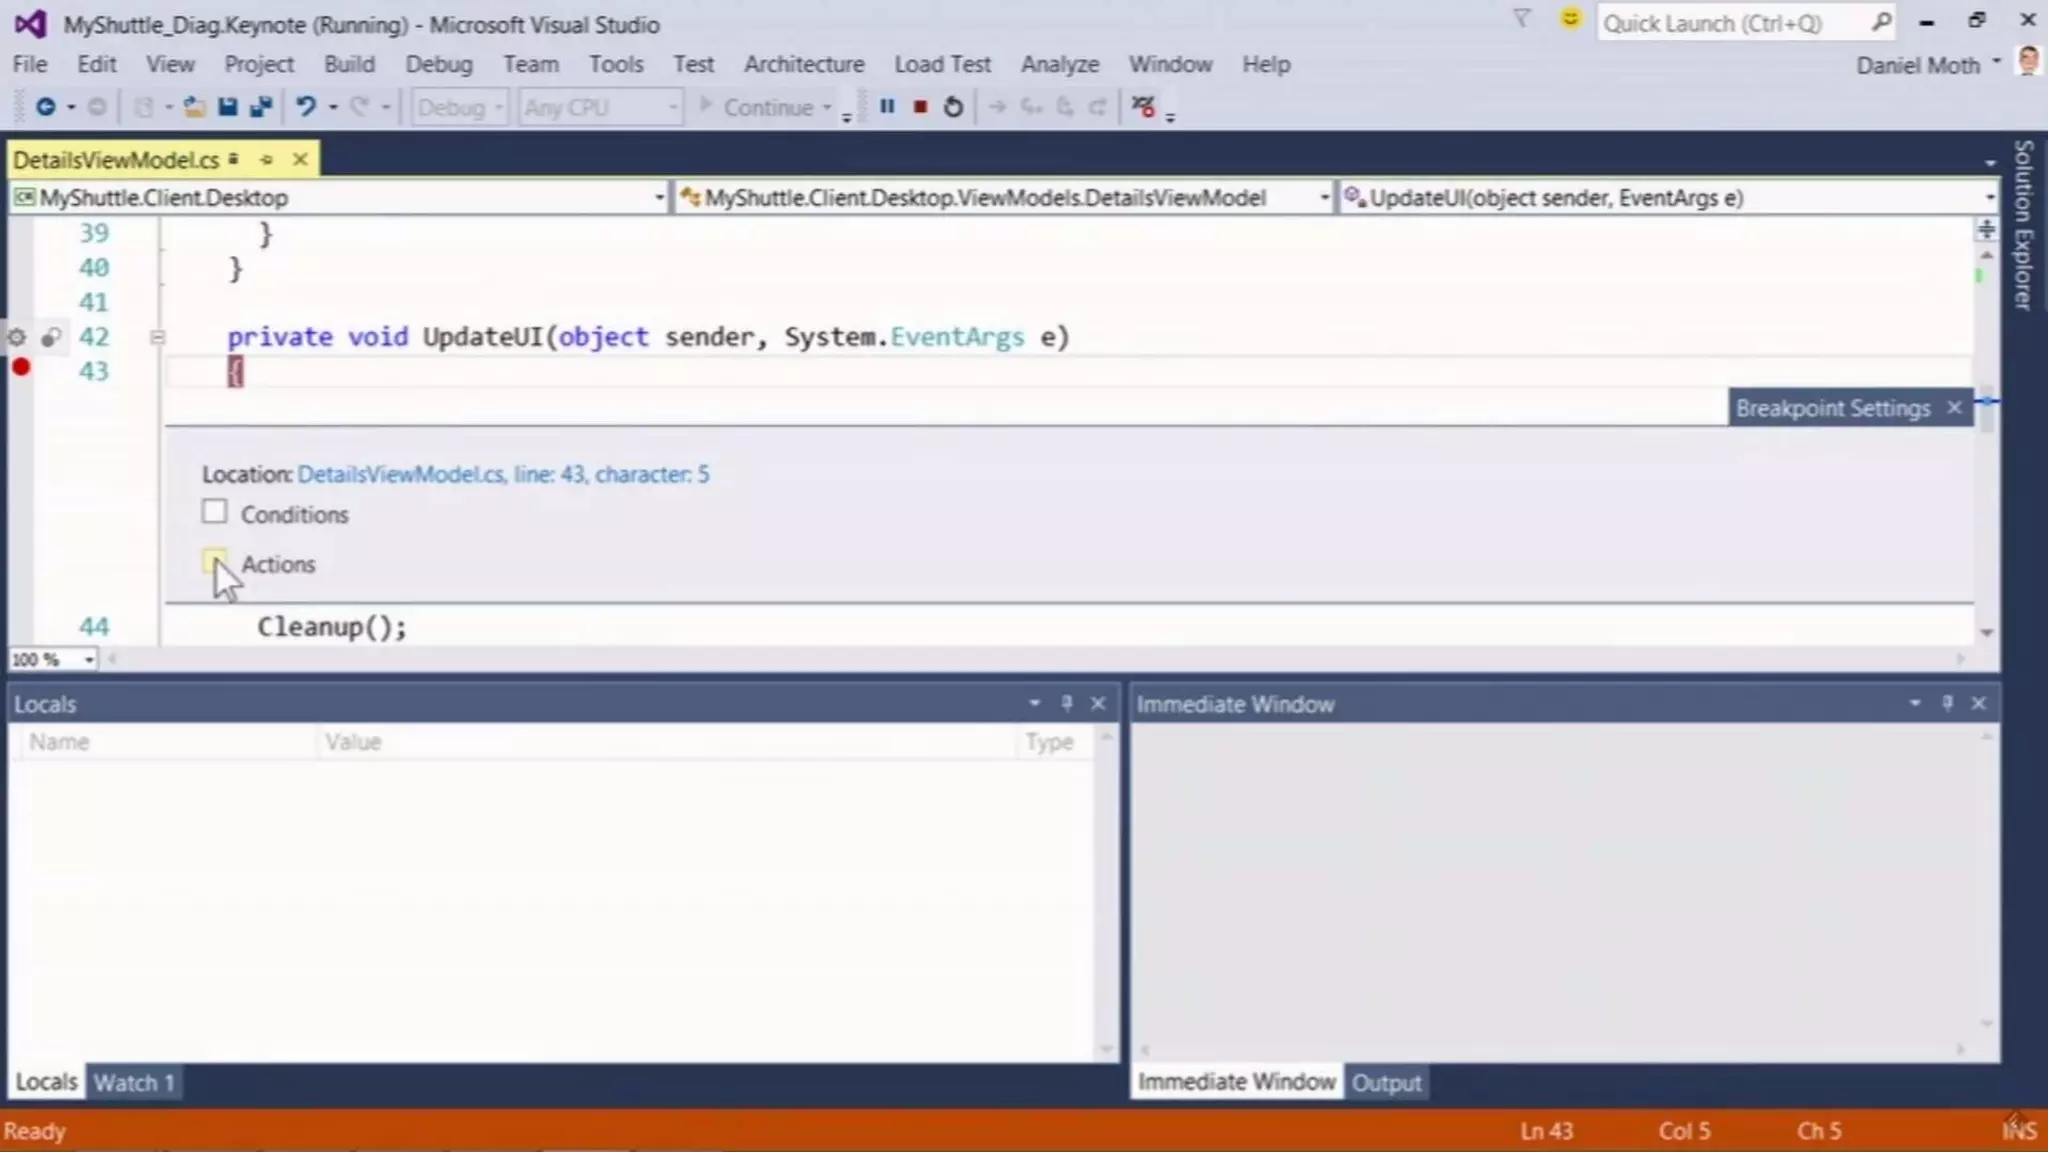The image size is (2048, 1152).
Task: Open the Debug menu
Action: tap(438, 64)
